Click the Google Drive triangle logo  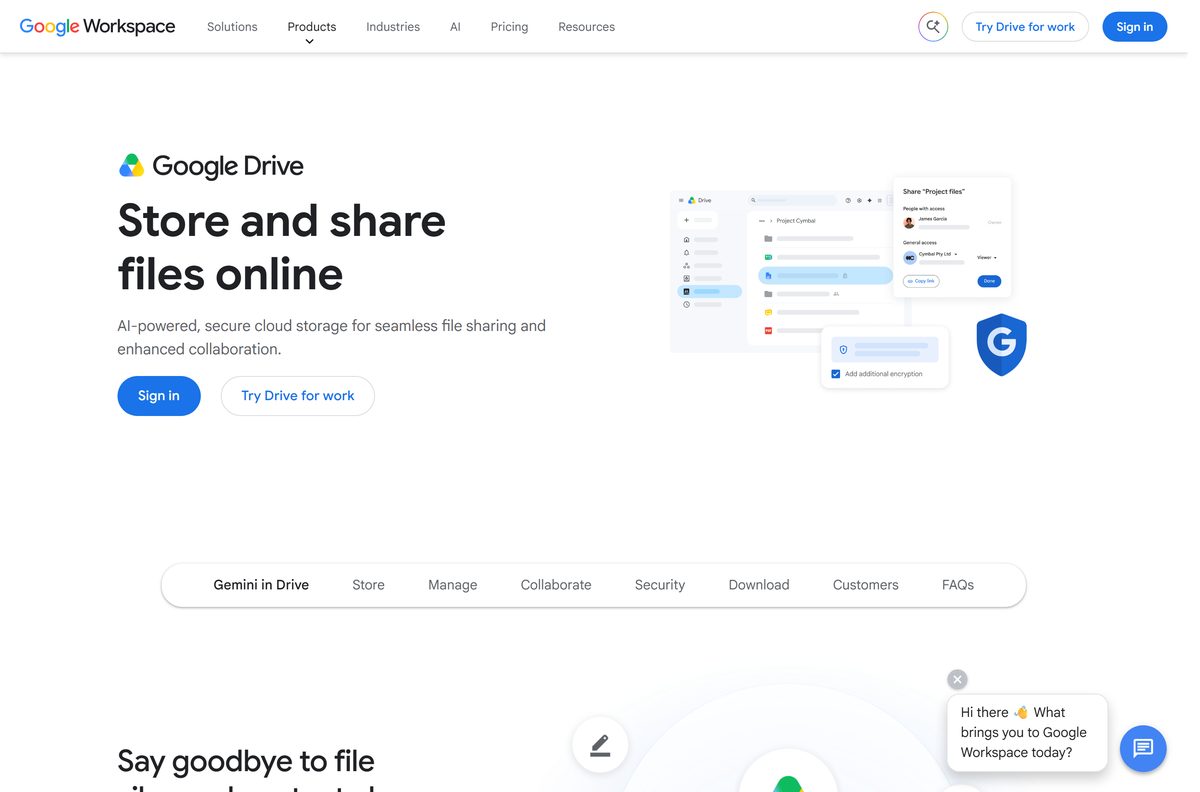pyautogui.click(x=131, y=166)
